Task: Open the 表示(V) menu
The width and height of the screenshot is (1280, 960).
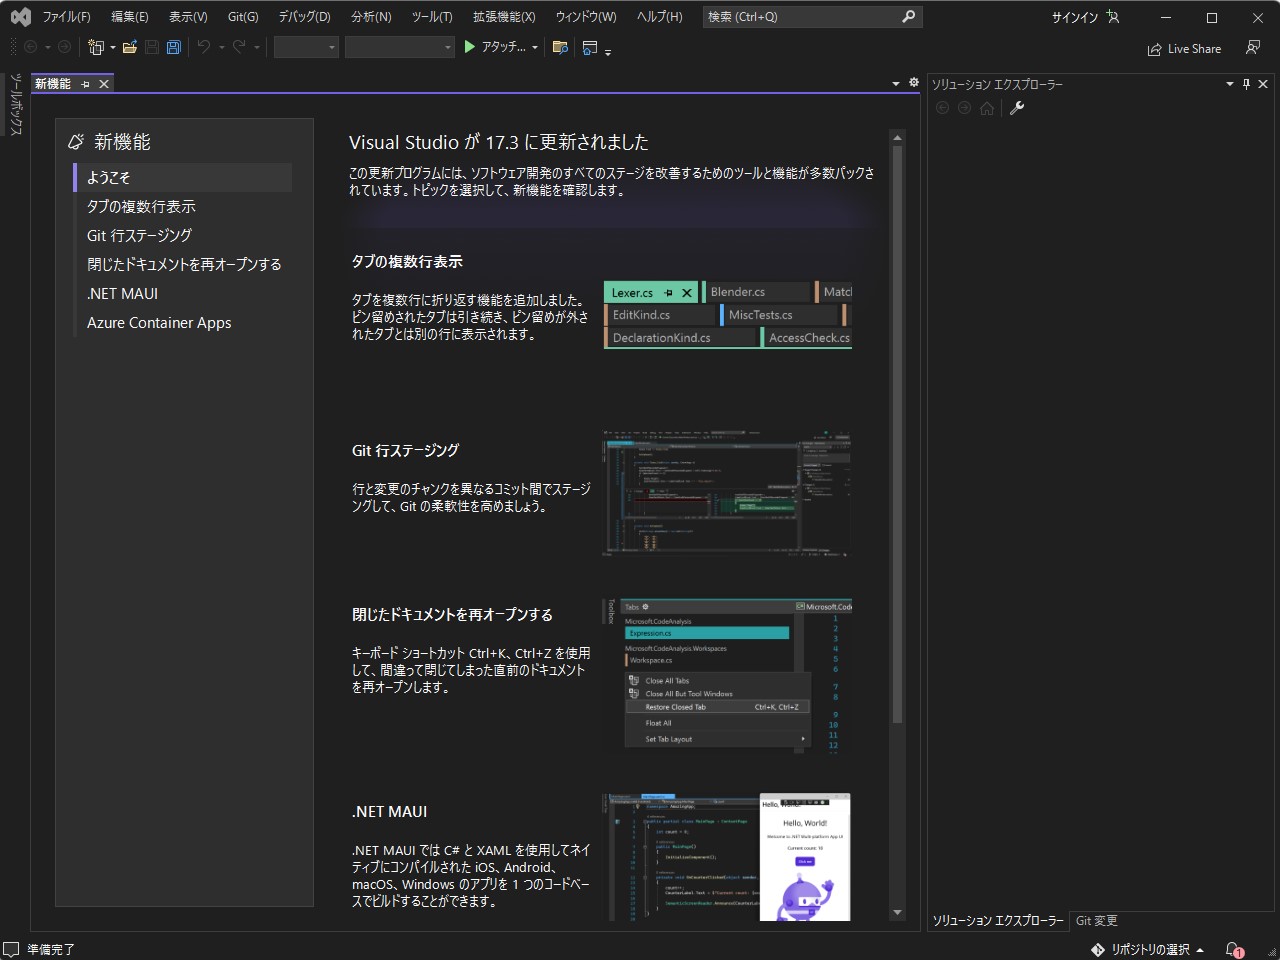Action: pyautogui.click(x=188, y=17)
